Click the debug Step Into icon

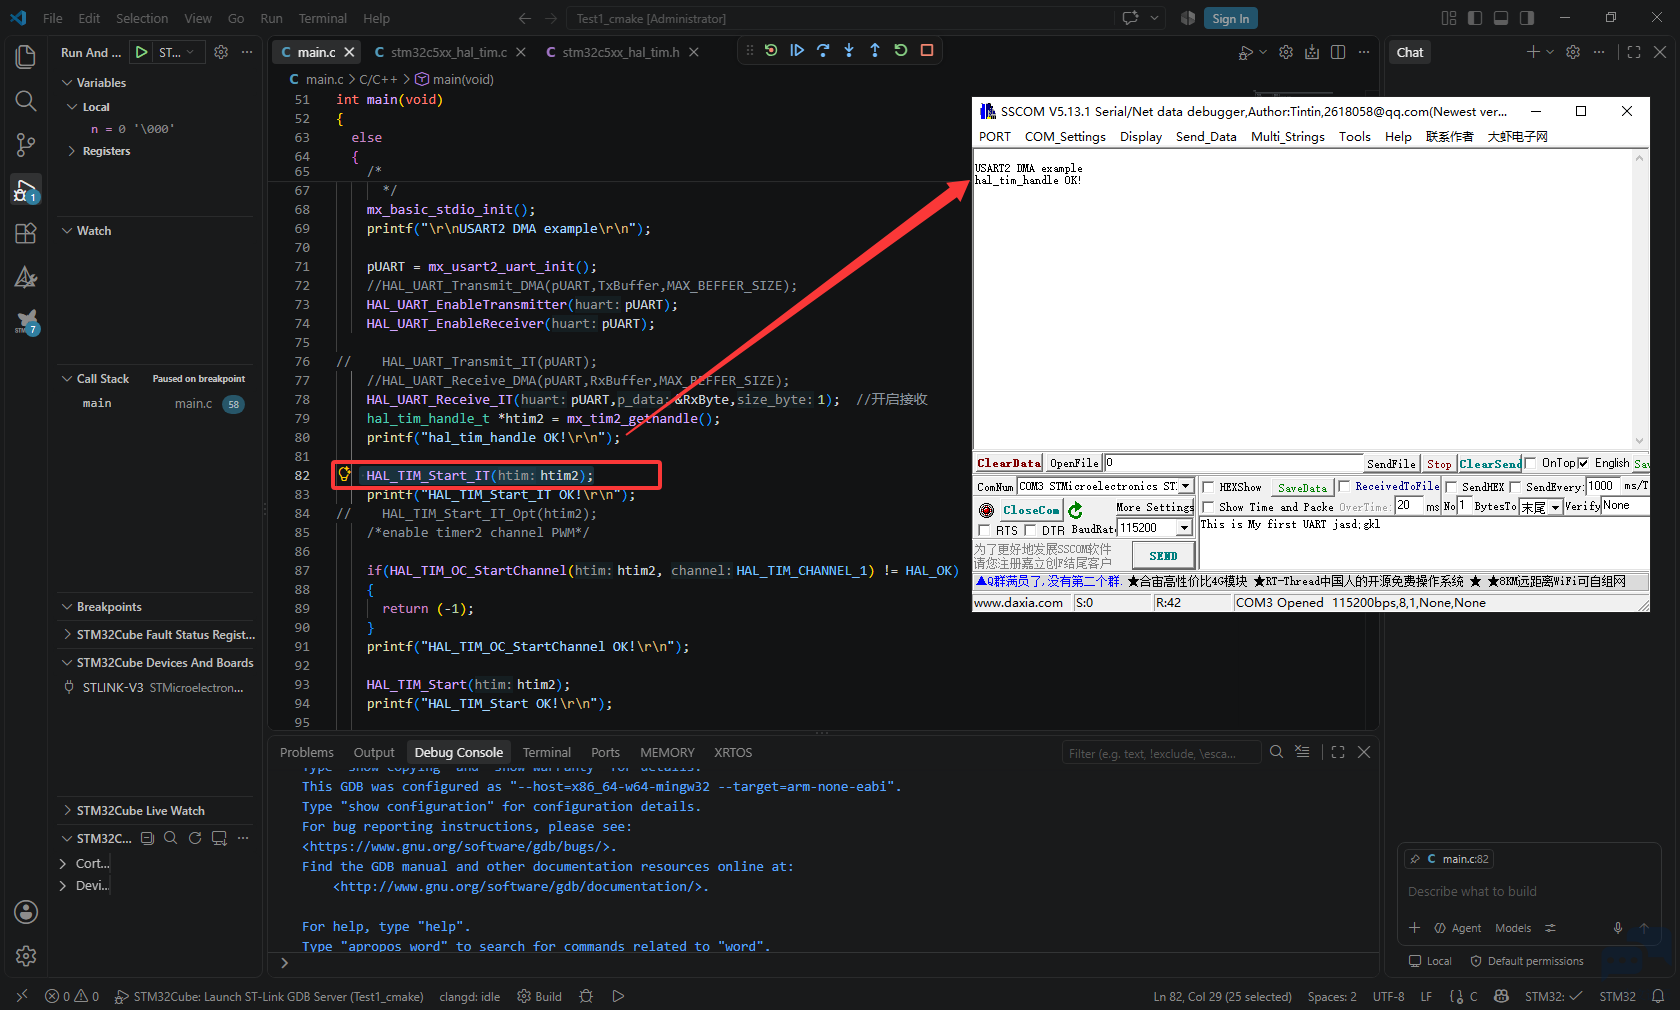click(x=849, y=50)
